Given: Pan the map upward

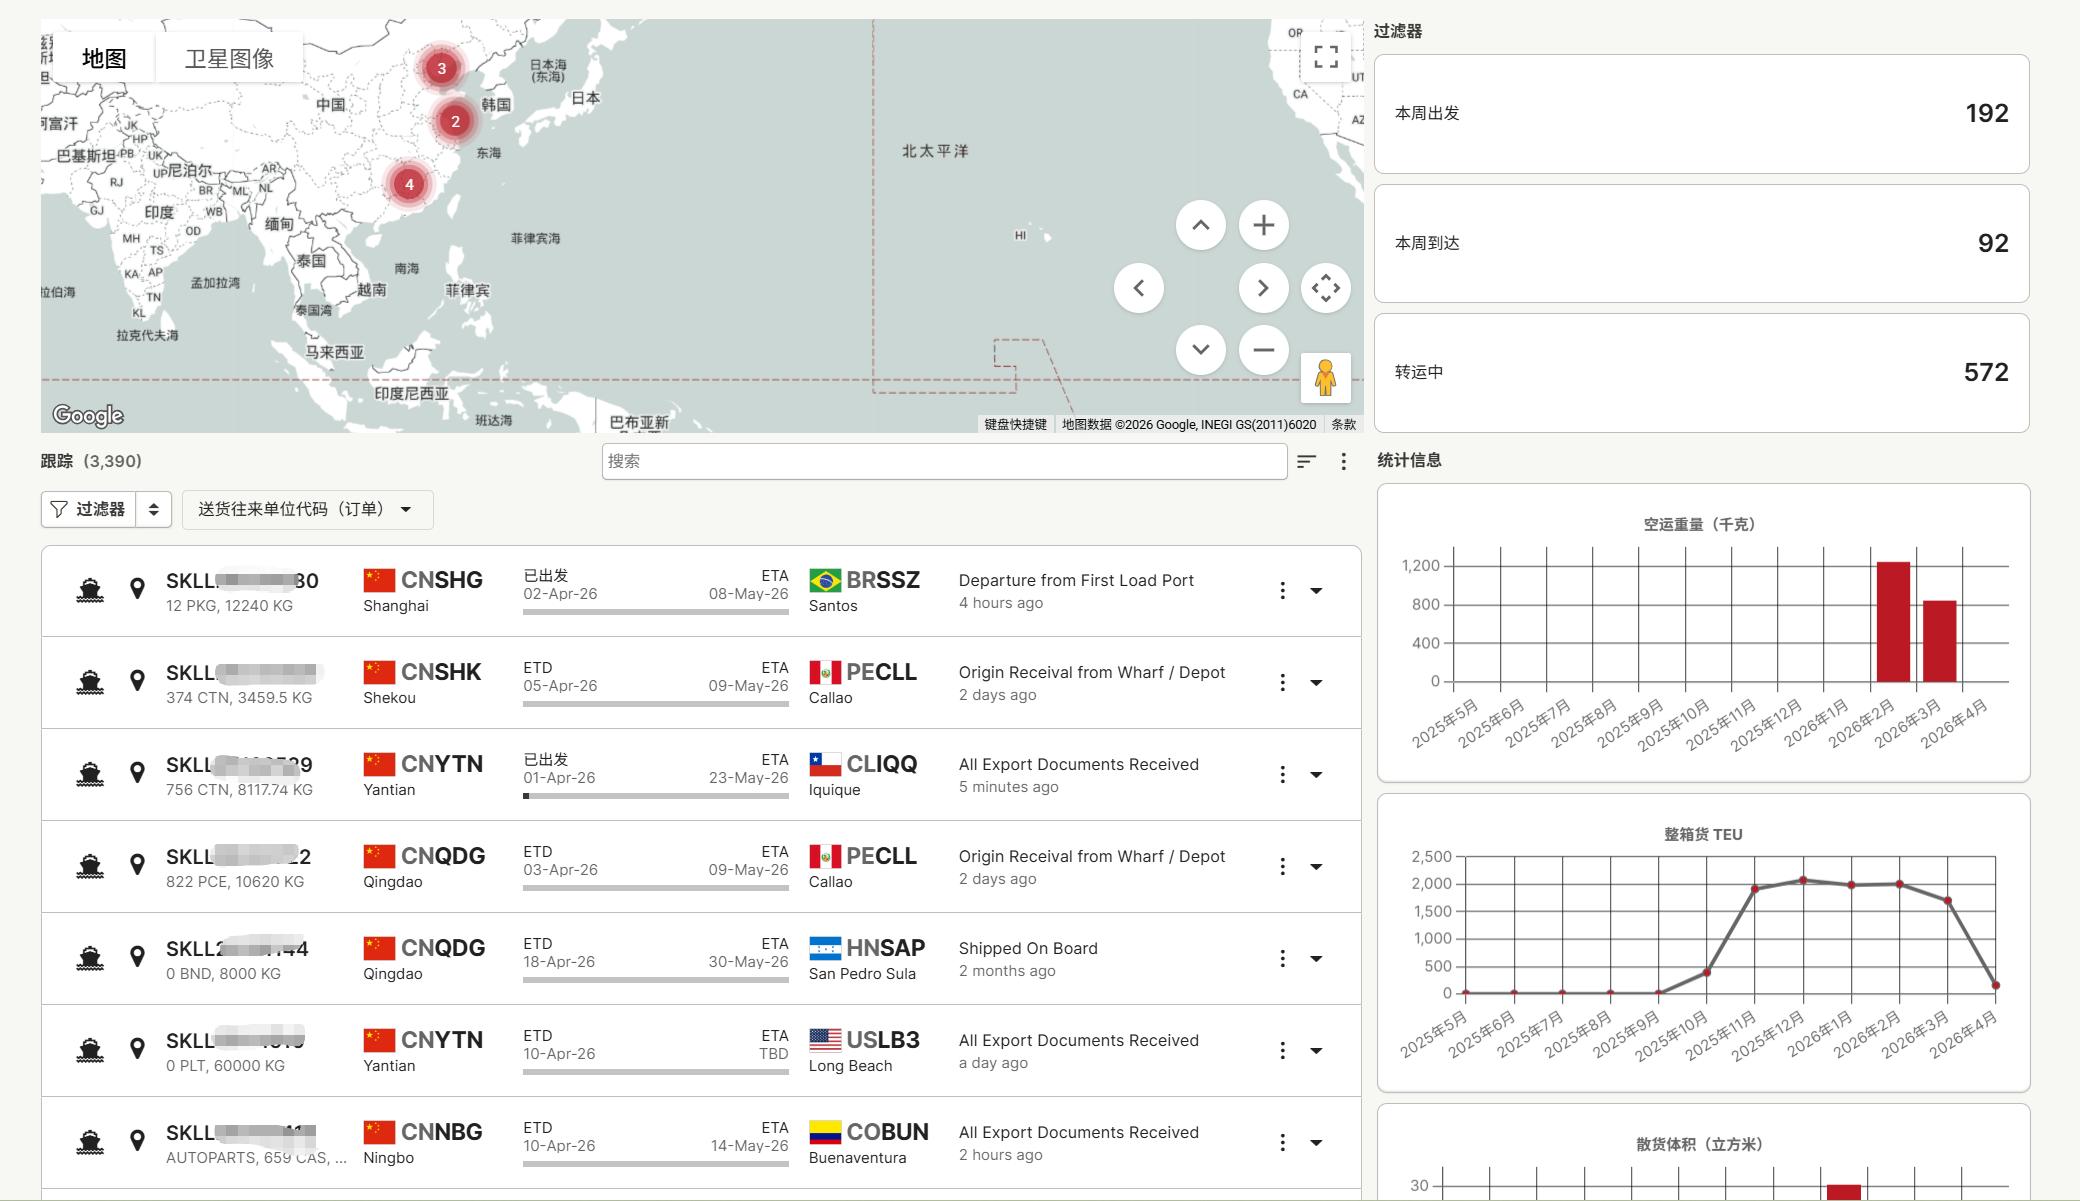Looking at the screenshot, I should tap(1200, 225).
